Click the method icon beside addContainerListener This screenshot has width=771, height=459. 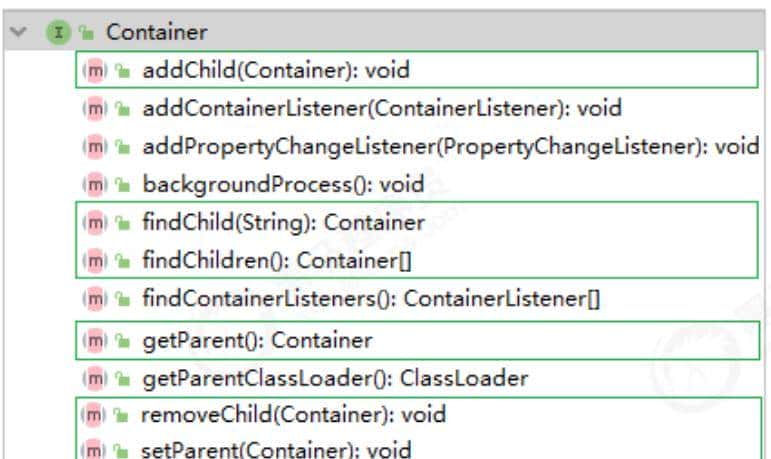94,108
